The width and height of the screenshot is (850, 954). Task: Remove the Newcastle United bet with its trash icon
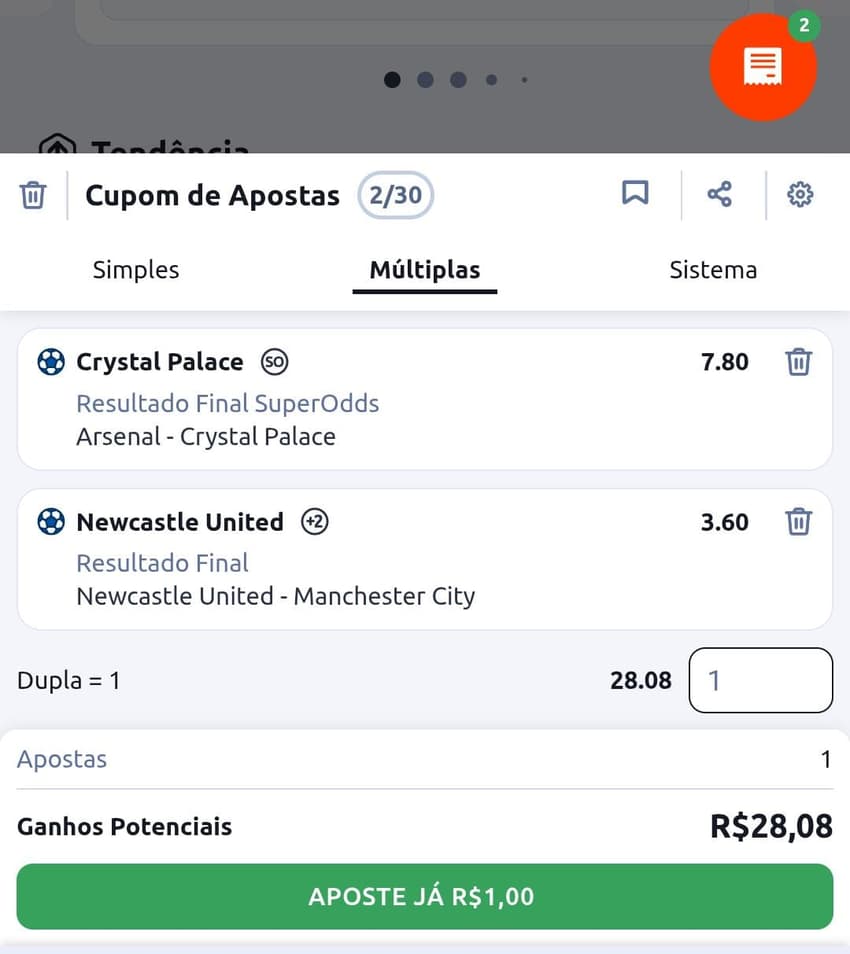pos(798,522)
